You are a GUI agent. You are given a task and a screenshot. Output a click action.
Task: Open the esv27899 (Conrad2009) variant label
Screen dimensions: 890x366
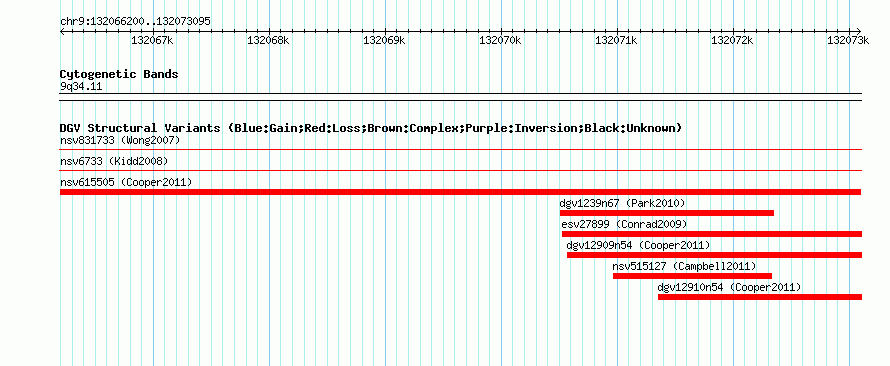point(624,224)
